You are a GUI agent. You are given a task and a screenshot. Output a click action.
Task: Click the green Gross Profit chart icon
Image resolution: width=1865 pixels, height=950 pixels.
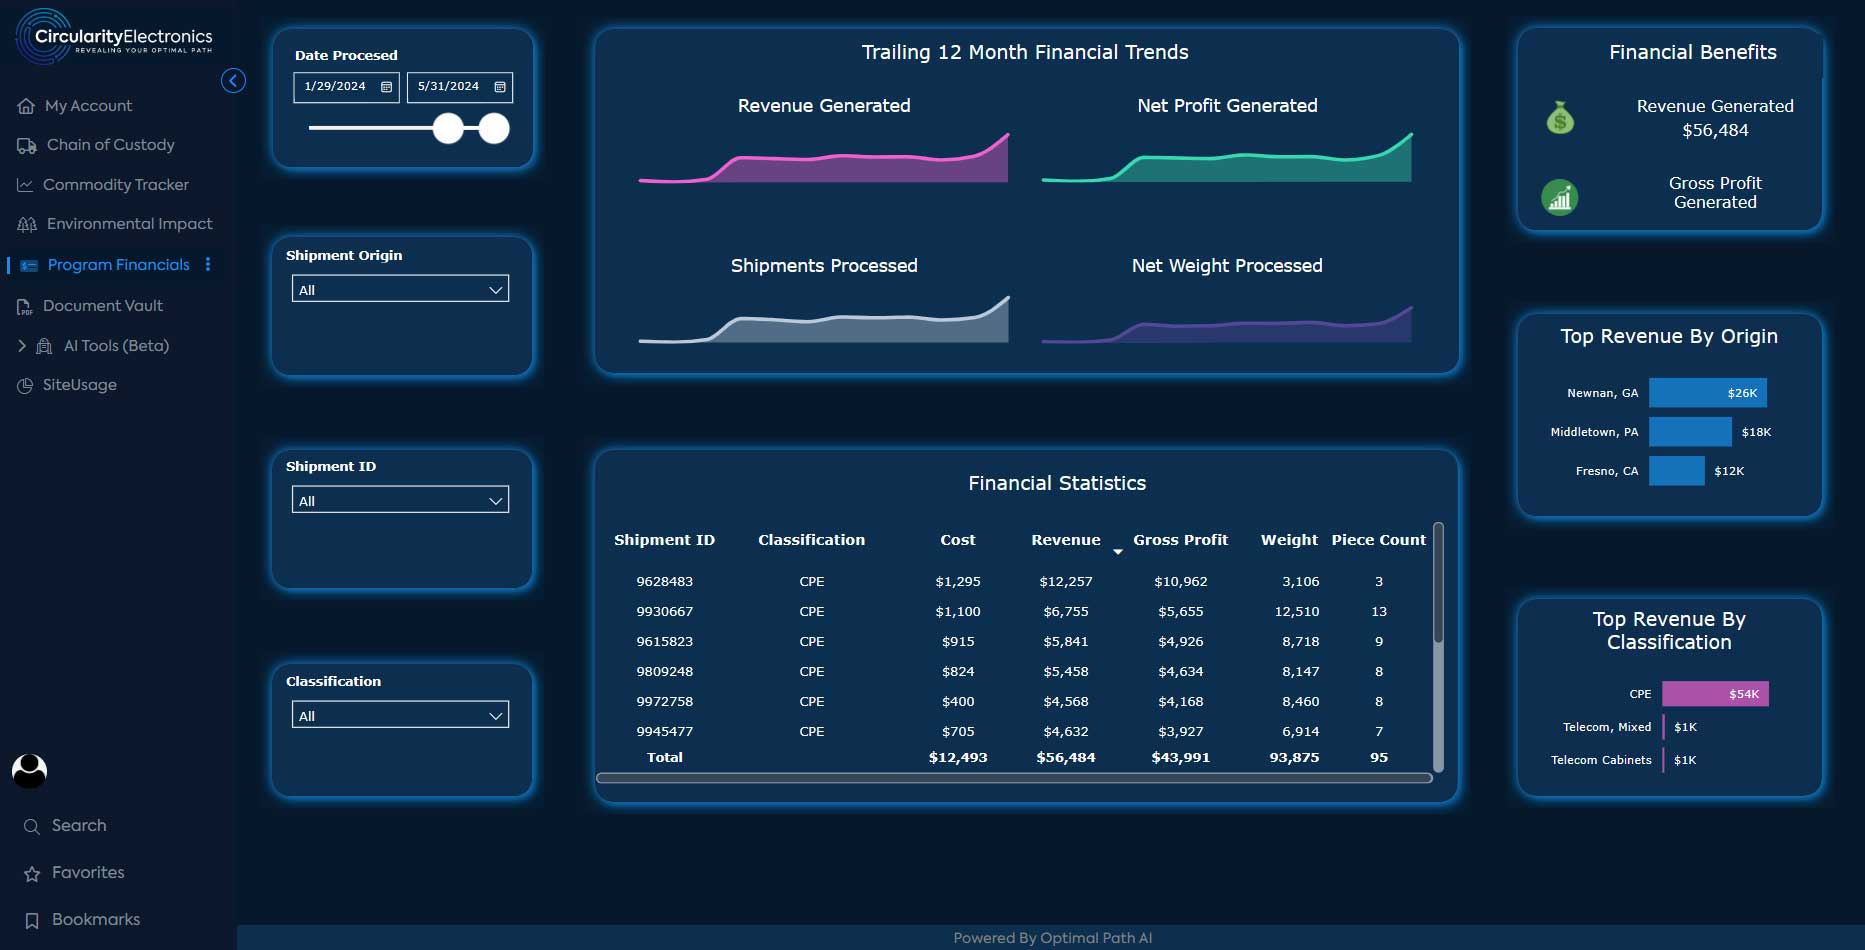point(1560,197)
